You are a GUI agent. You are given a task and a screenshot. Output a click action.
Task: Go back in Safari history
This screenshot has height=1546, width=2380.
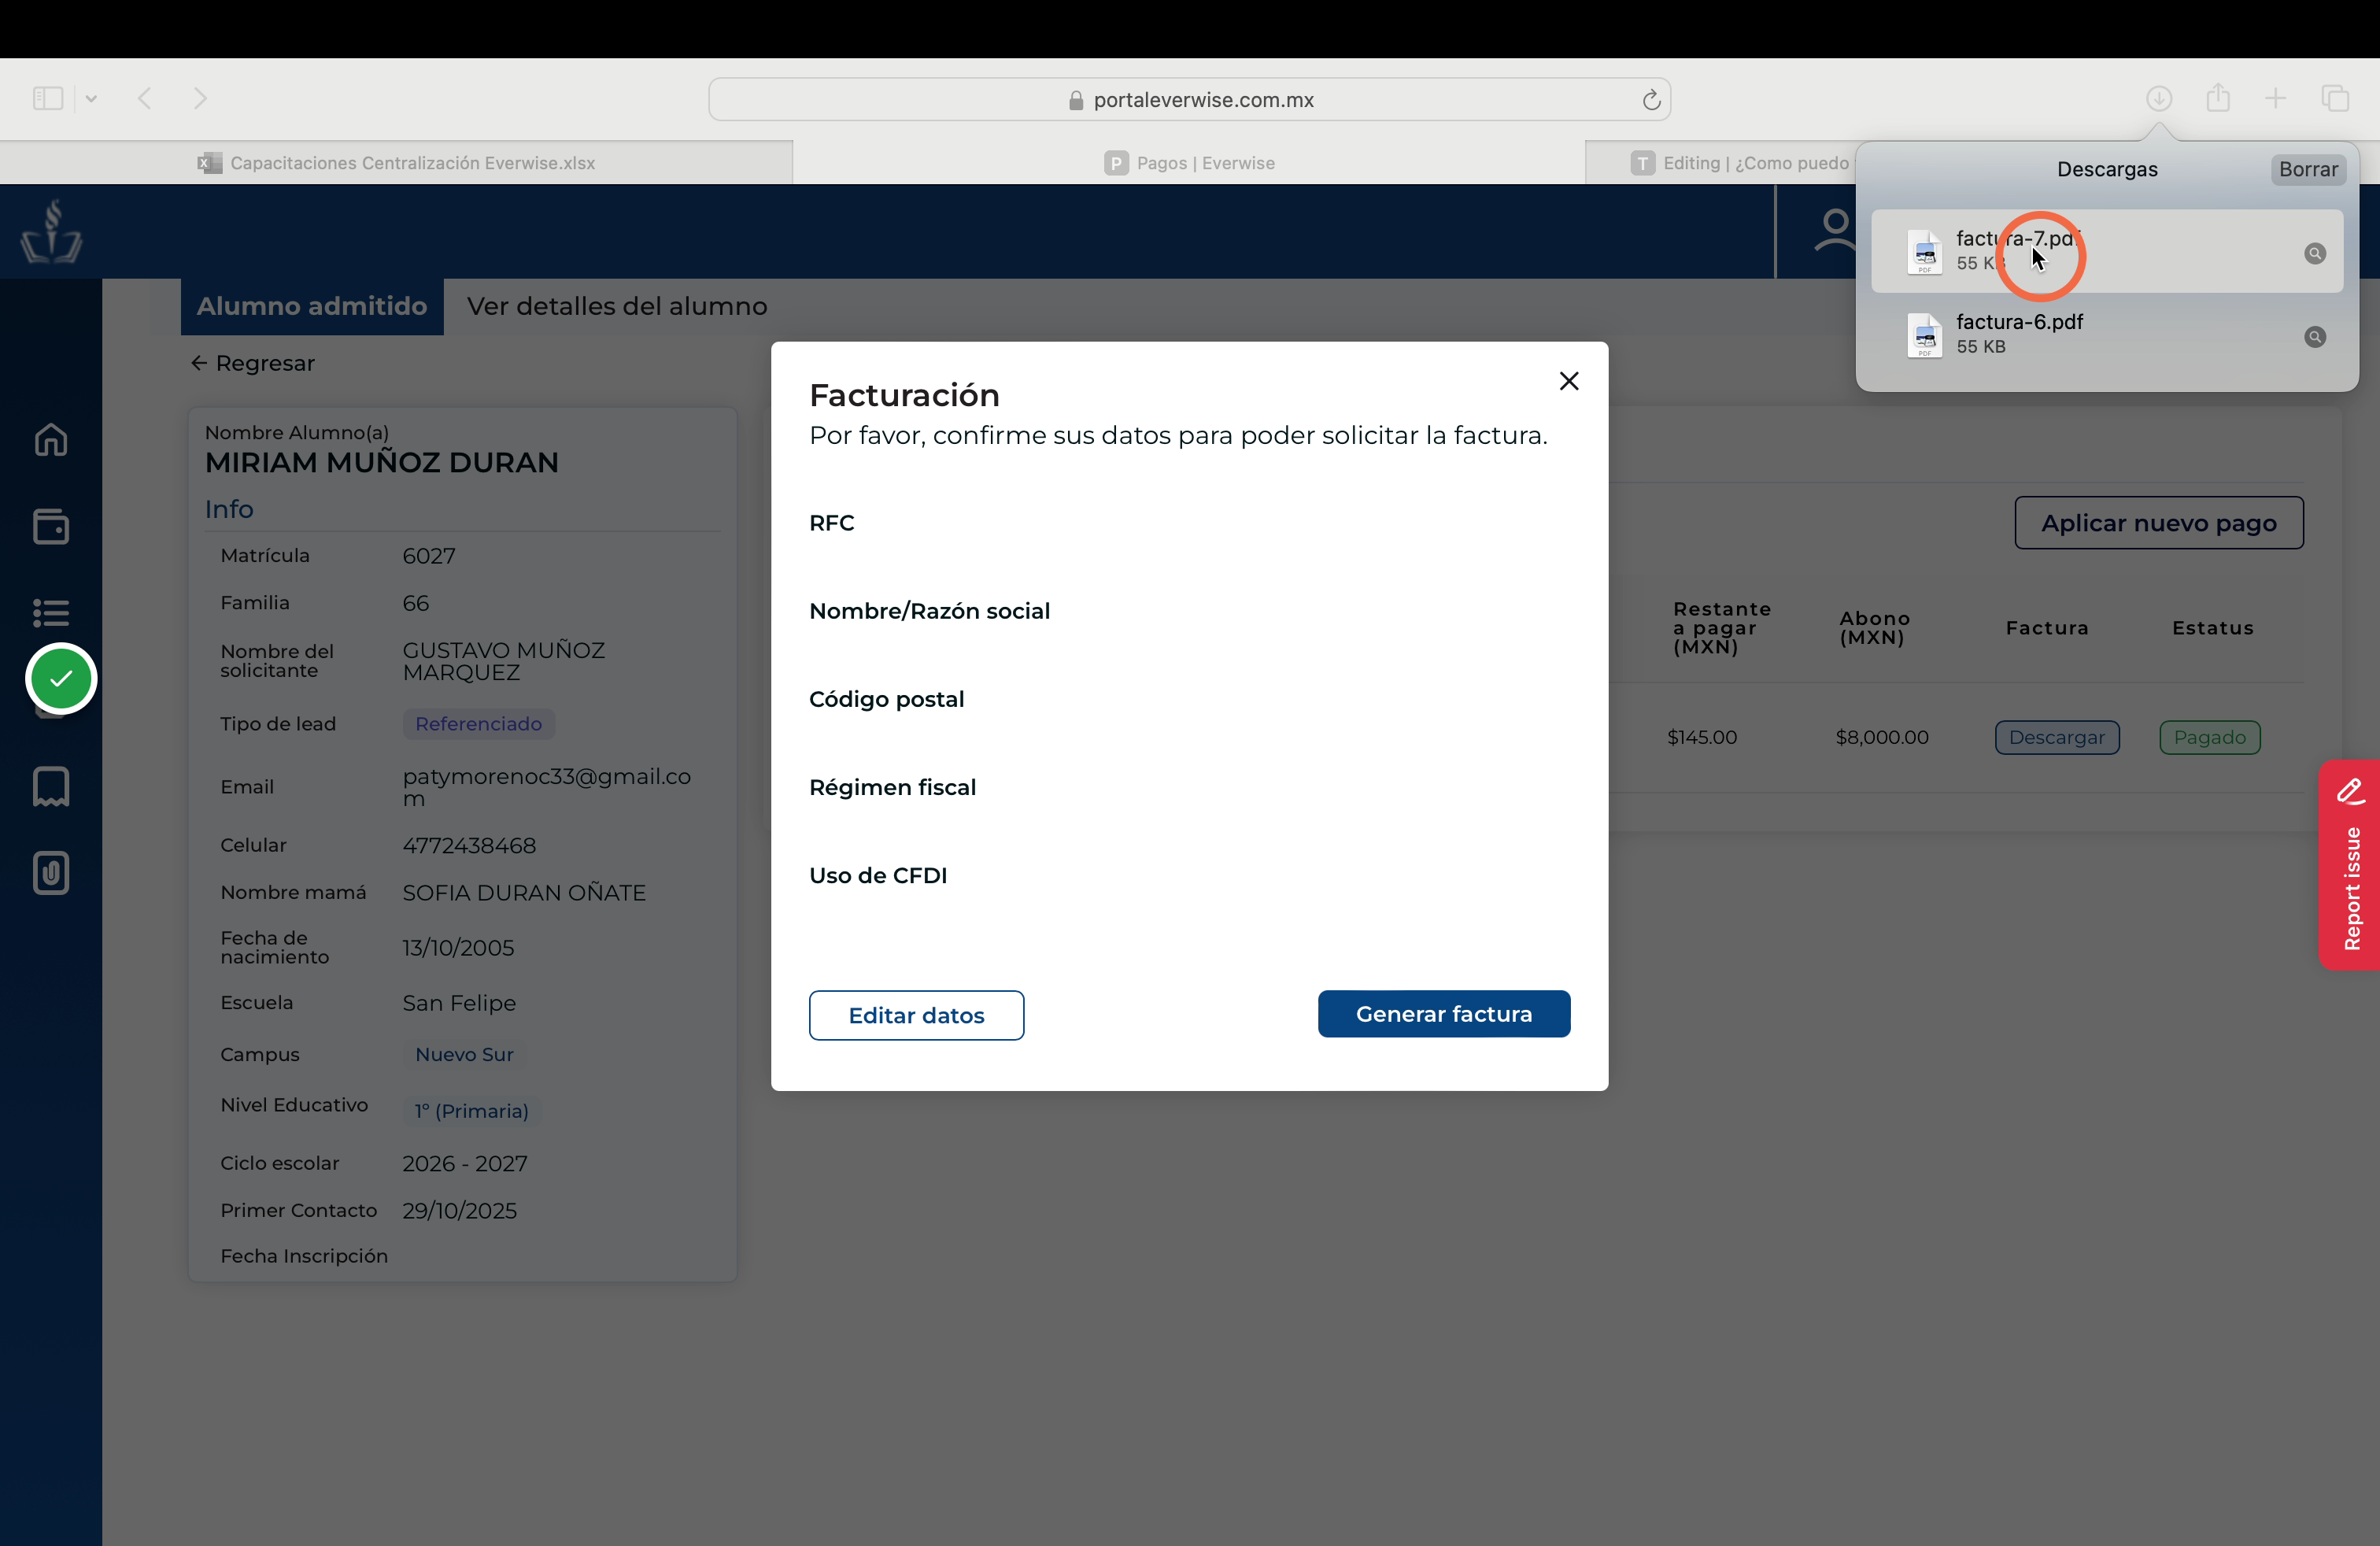[145, 98]
